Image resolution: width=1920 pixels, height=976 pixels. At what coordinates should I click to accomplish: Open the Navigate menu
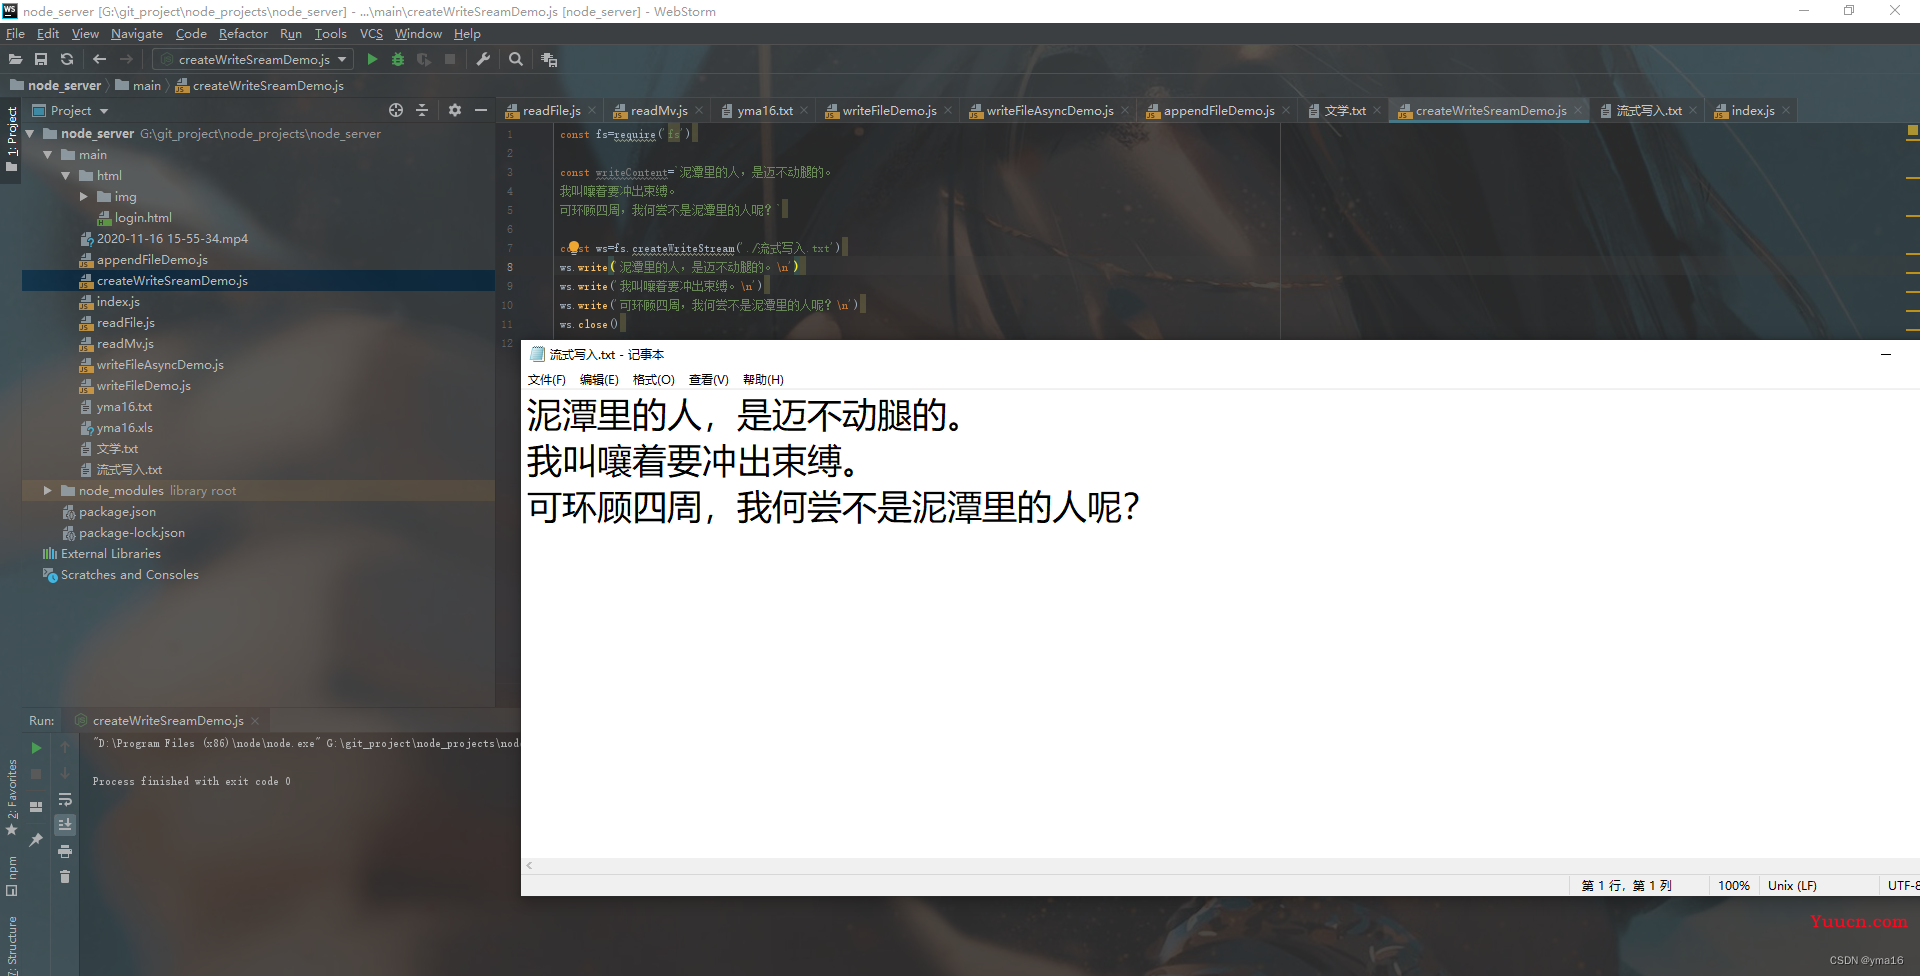click(x=136, y=33)
